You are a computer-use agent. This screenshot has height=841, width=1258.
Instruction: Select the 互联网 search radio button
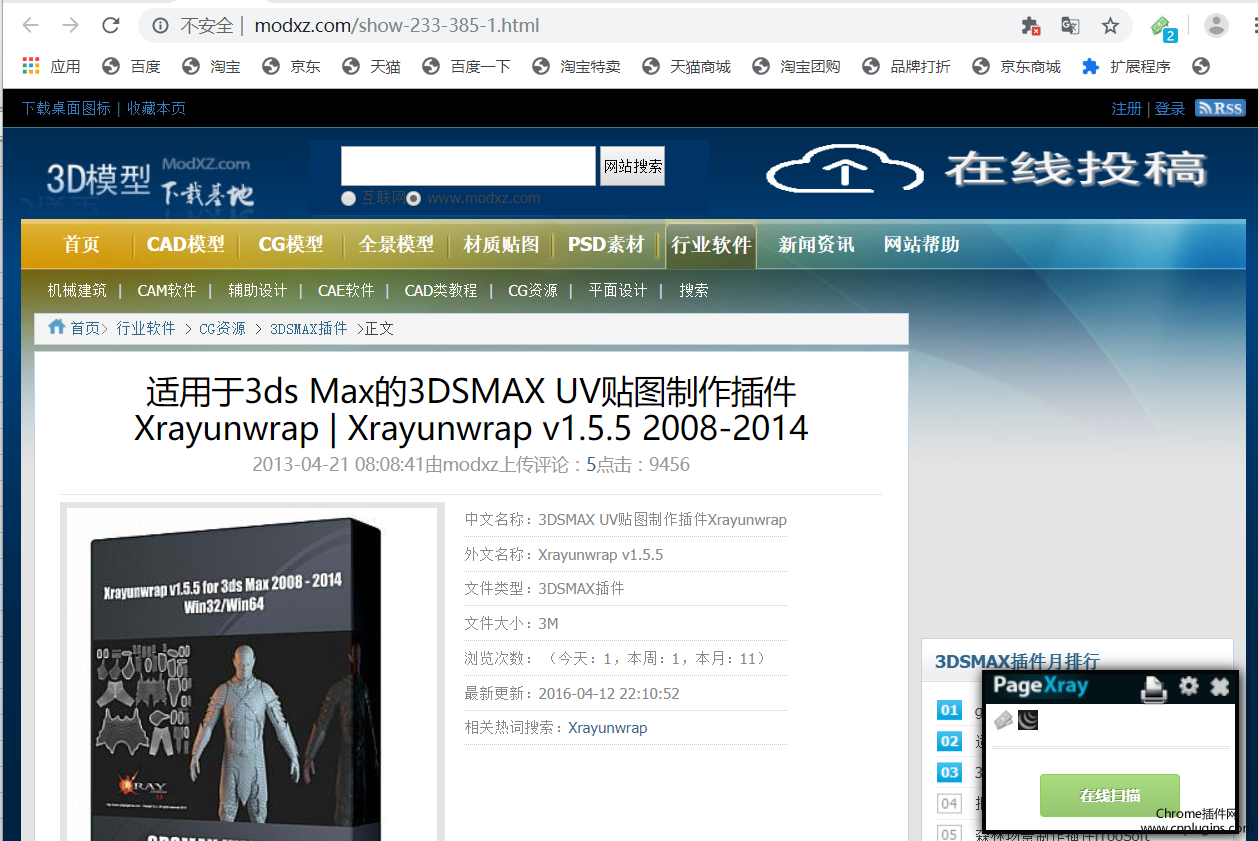[x=349, y=198]
